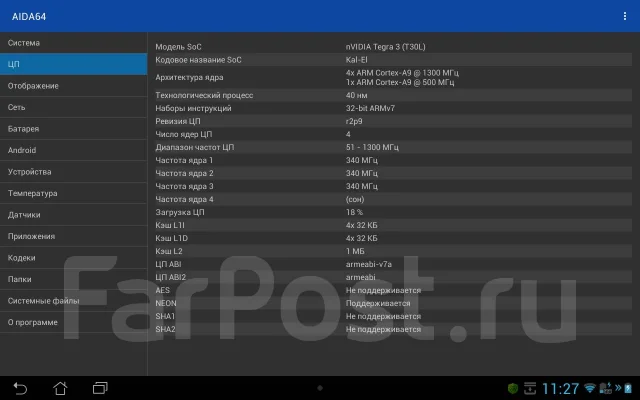Select the 51 - 1300 МГц value
This screenshot has width=640, height=400.
[372, 147]
